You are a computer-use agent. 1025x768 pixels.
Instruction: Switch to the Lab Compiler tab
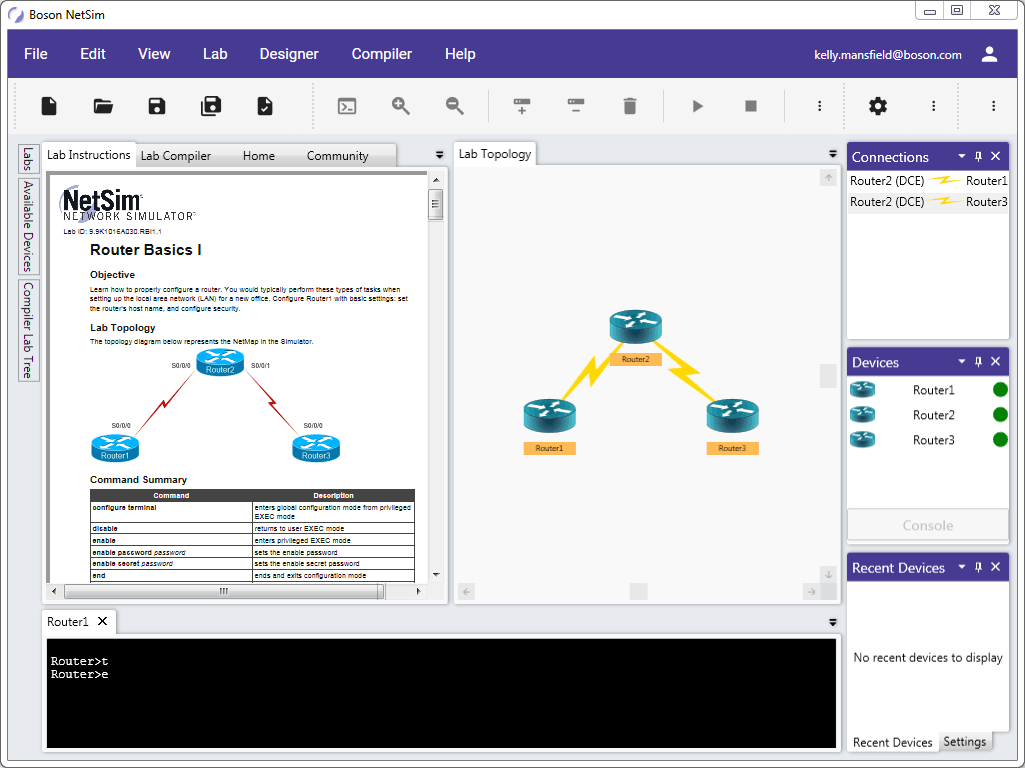coord(176,156)
